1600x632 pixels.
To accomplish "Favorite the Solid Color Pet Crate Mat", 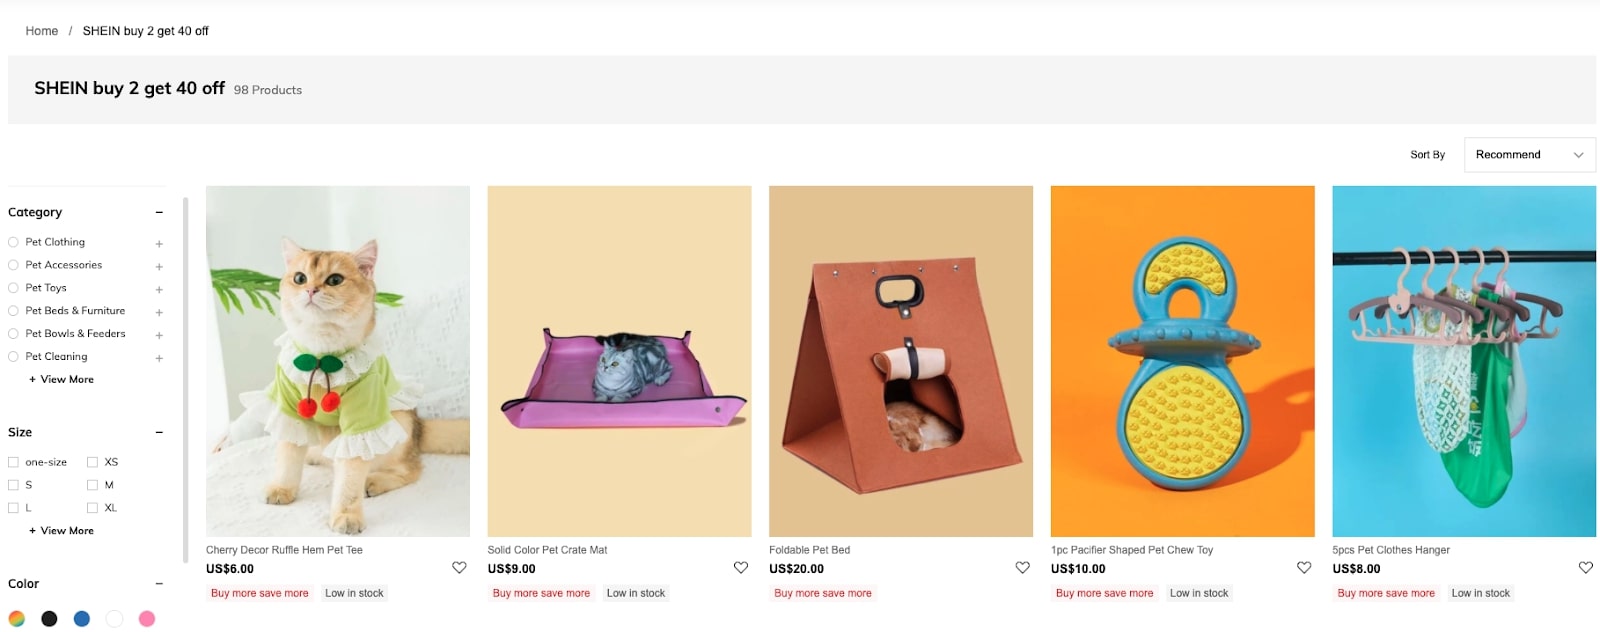I will point(740,567).
